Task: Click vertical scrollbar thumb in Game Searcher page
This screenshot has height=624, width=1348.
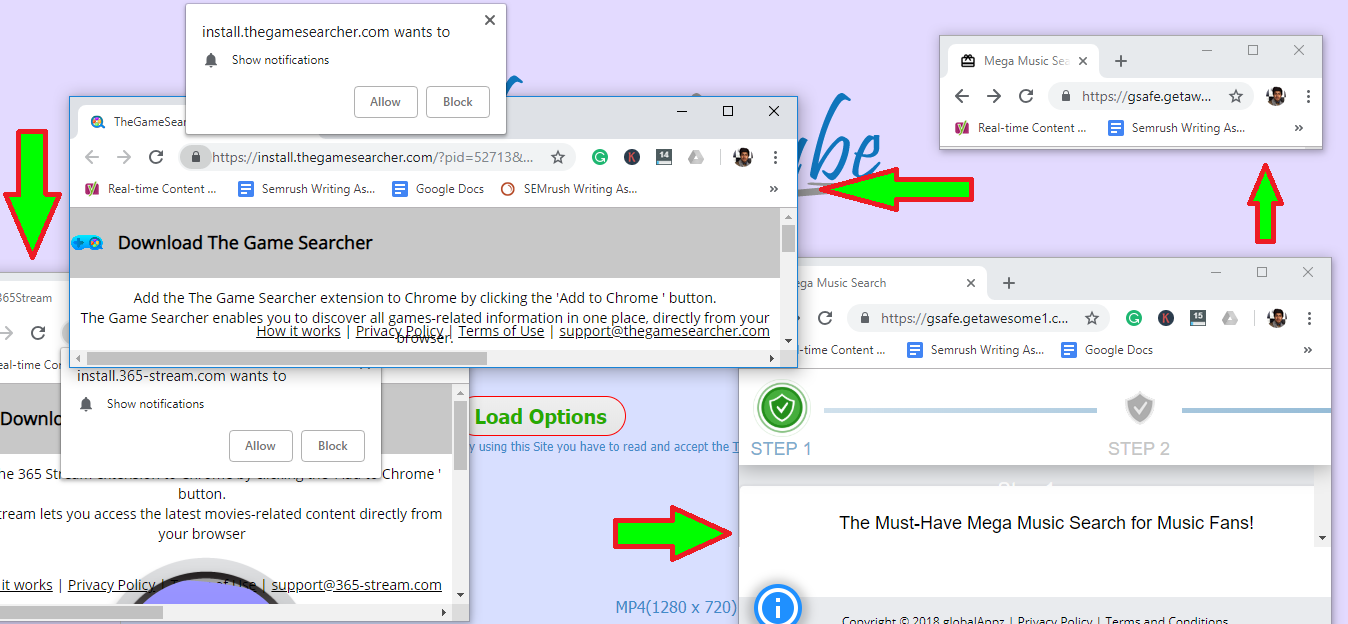Action: tap(788, 238)
